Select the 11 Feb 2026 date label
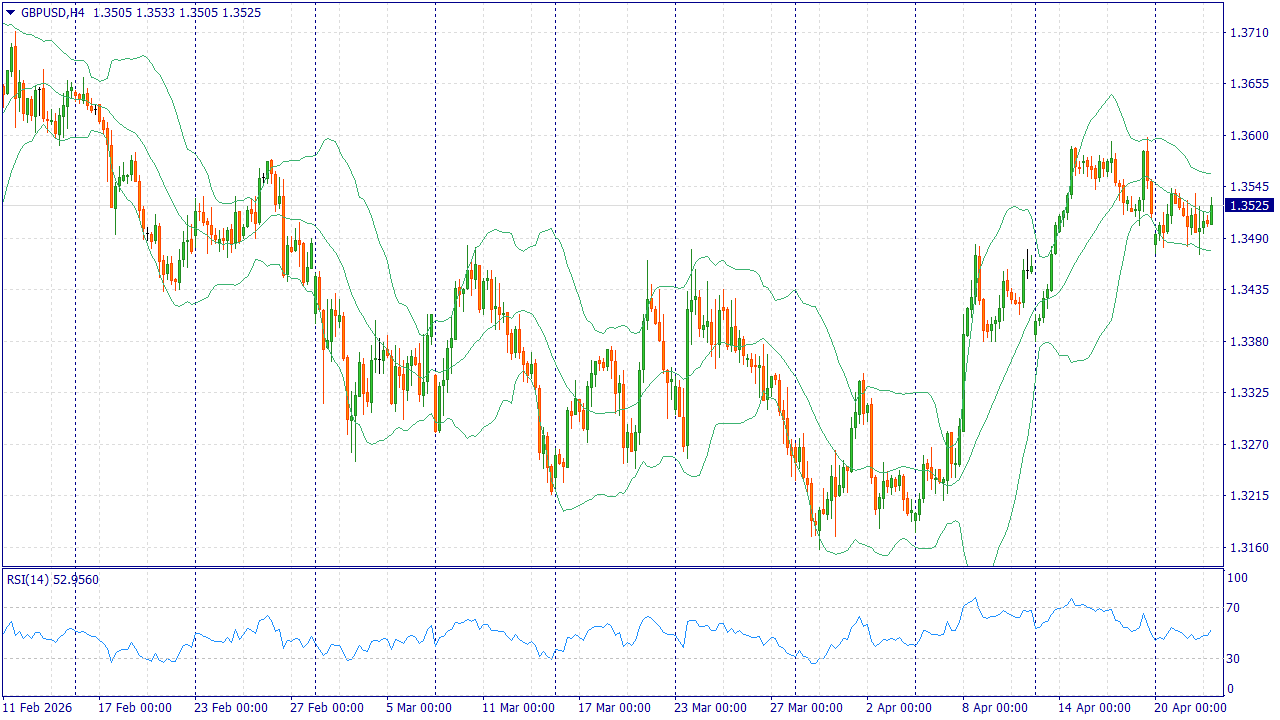Viewport: 1280px width, 720px height. [40, 708]
